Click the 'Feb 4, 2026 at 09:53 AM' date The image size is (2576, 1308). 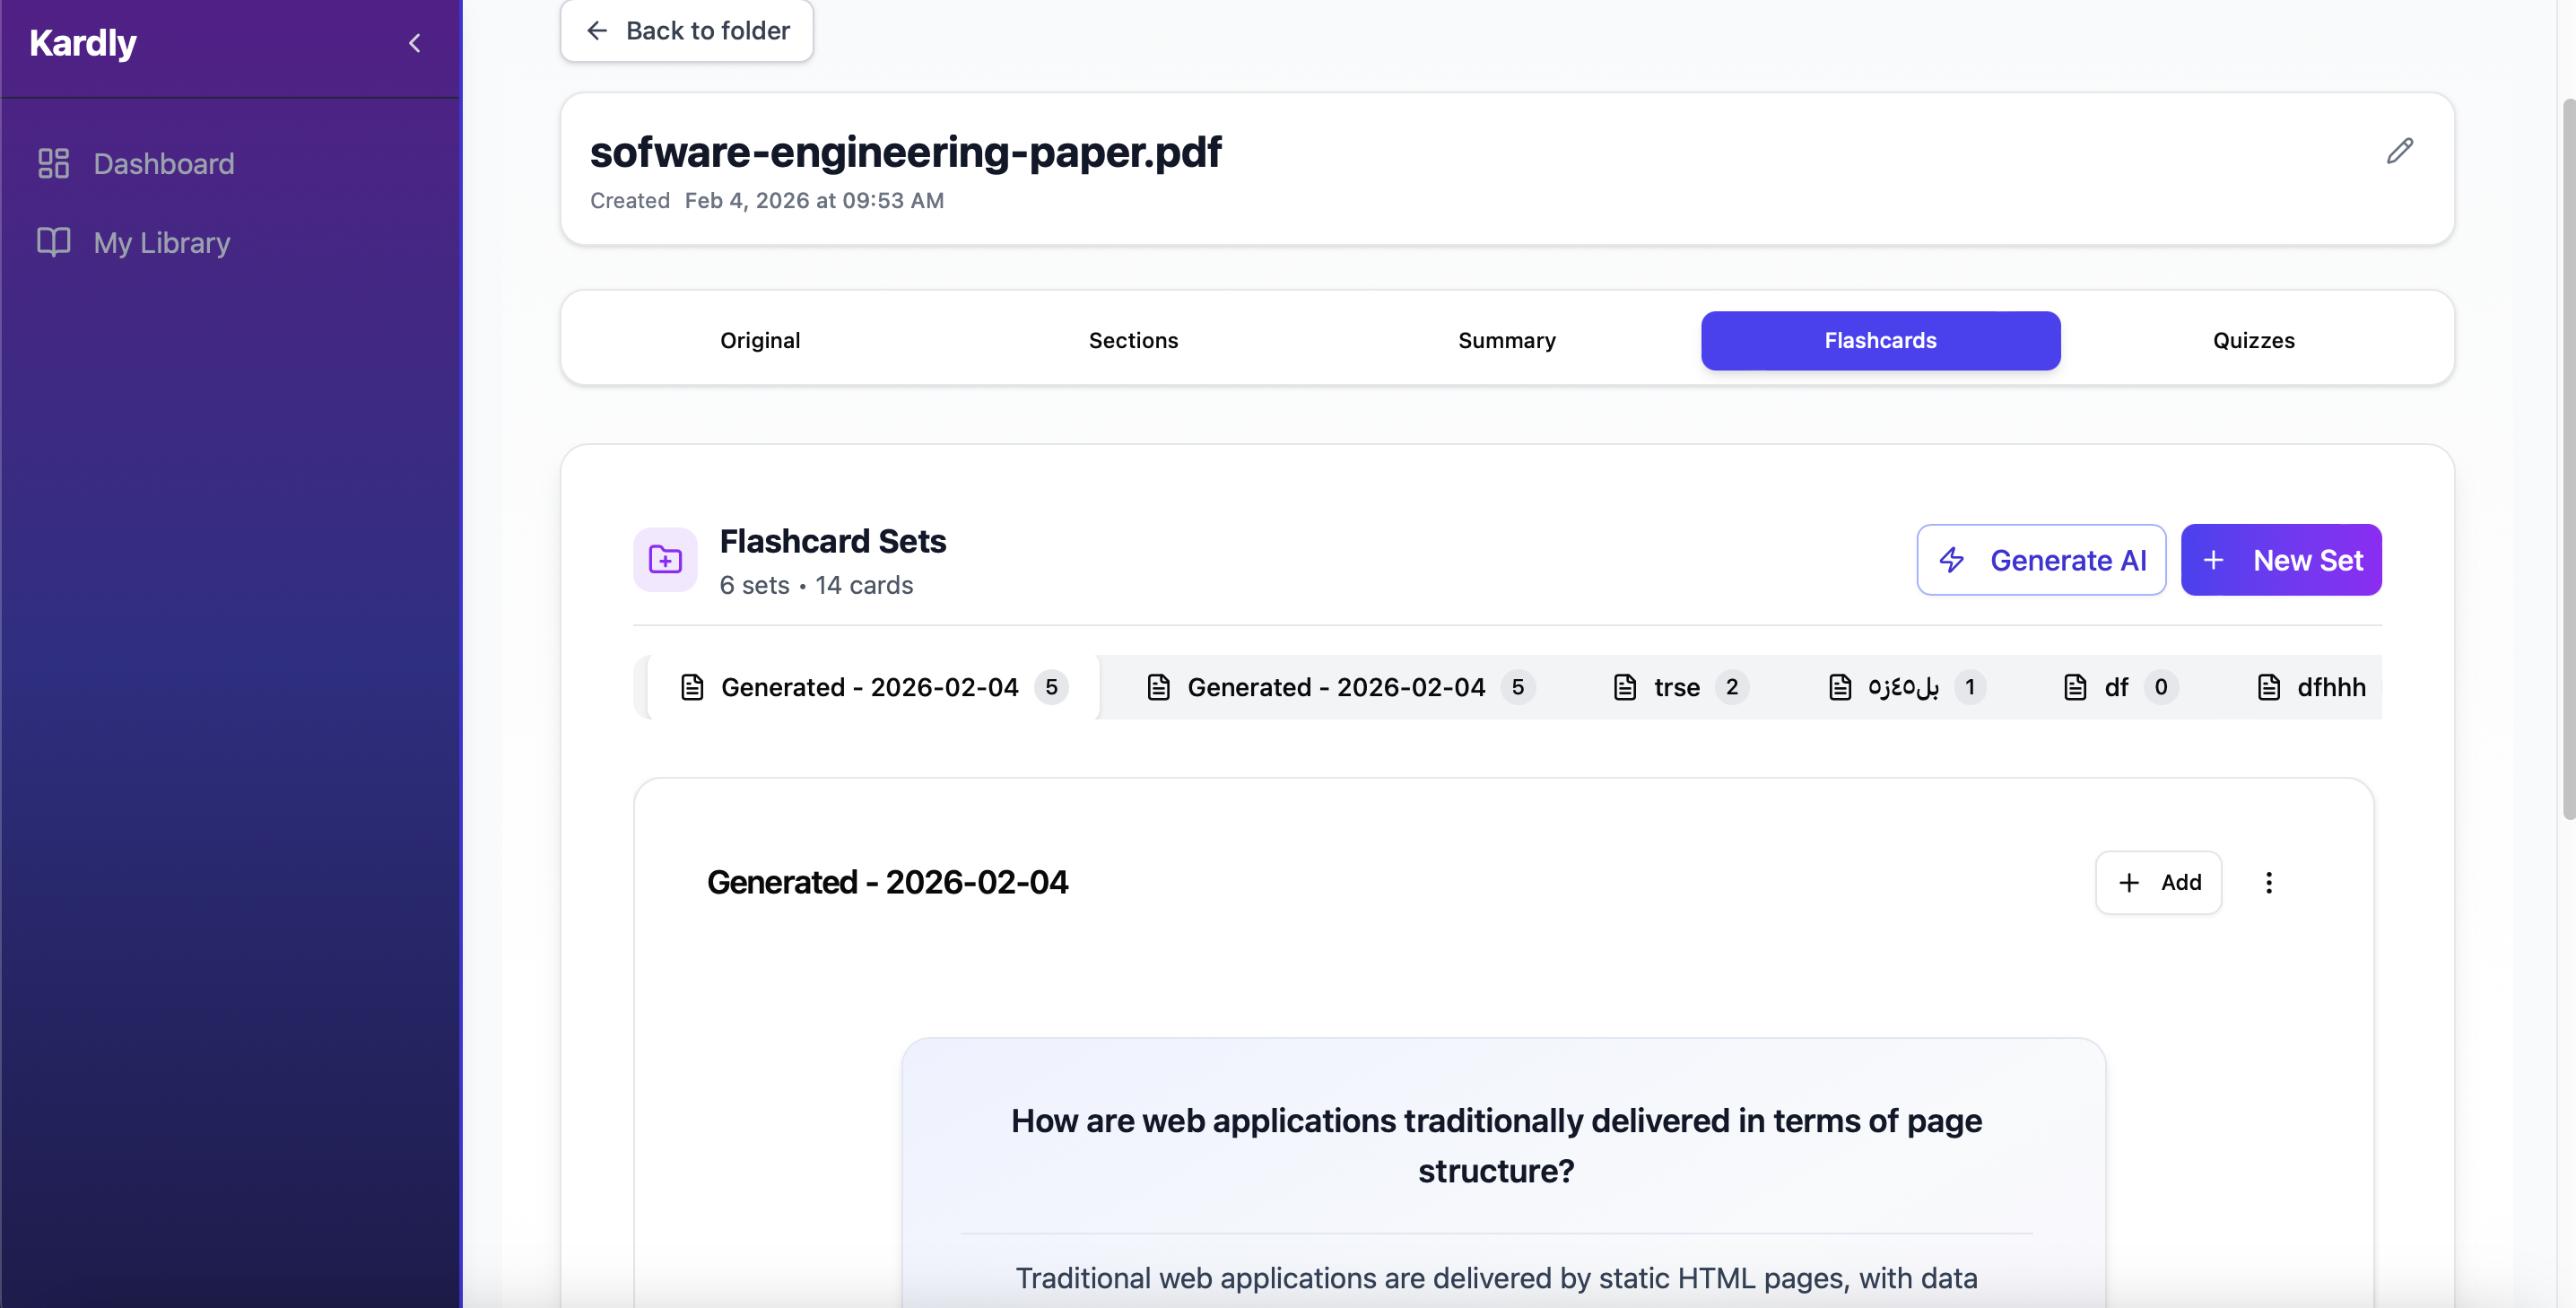pyautogui.click(x=814, y=200)
